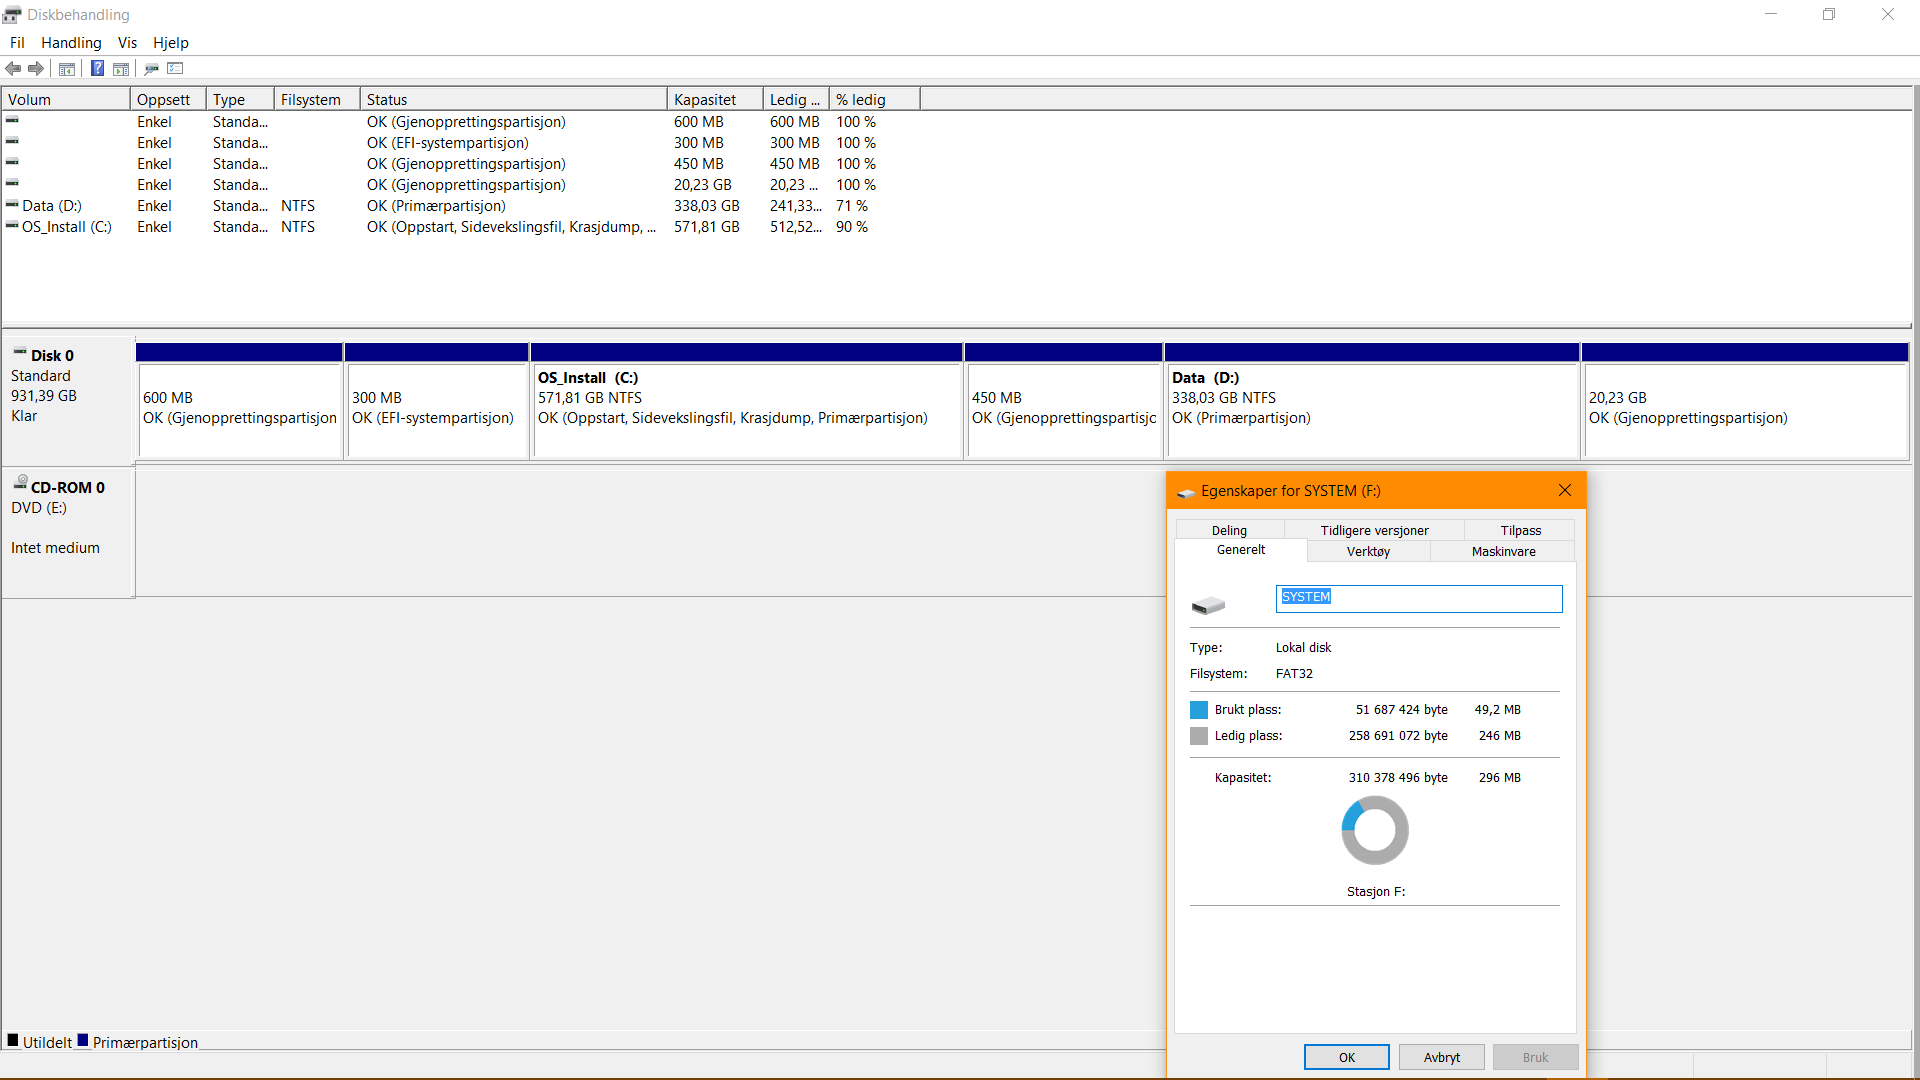
Task: Click the FAT32 file system value
Action: [x=1294, y=674]
